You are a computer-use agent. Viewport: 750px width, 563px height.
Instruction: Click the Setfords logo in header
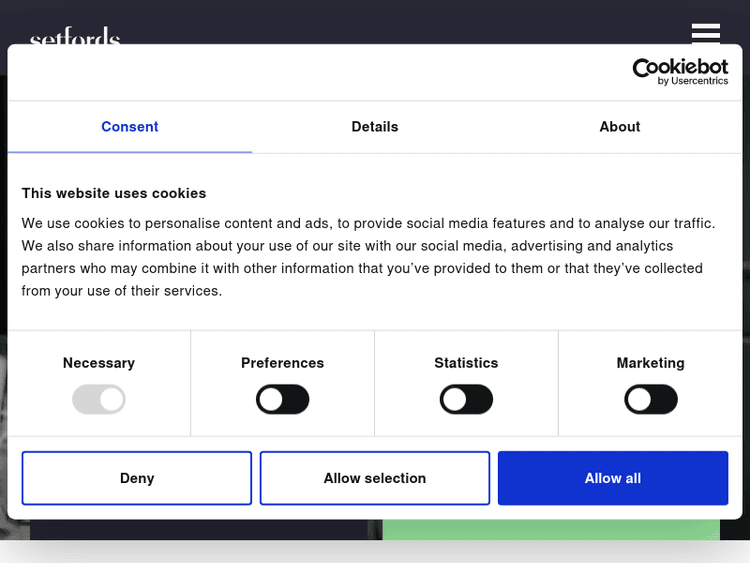click(x=75, y=38)
